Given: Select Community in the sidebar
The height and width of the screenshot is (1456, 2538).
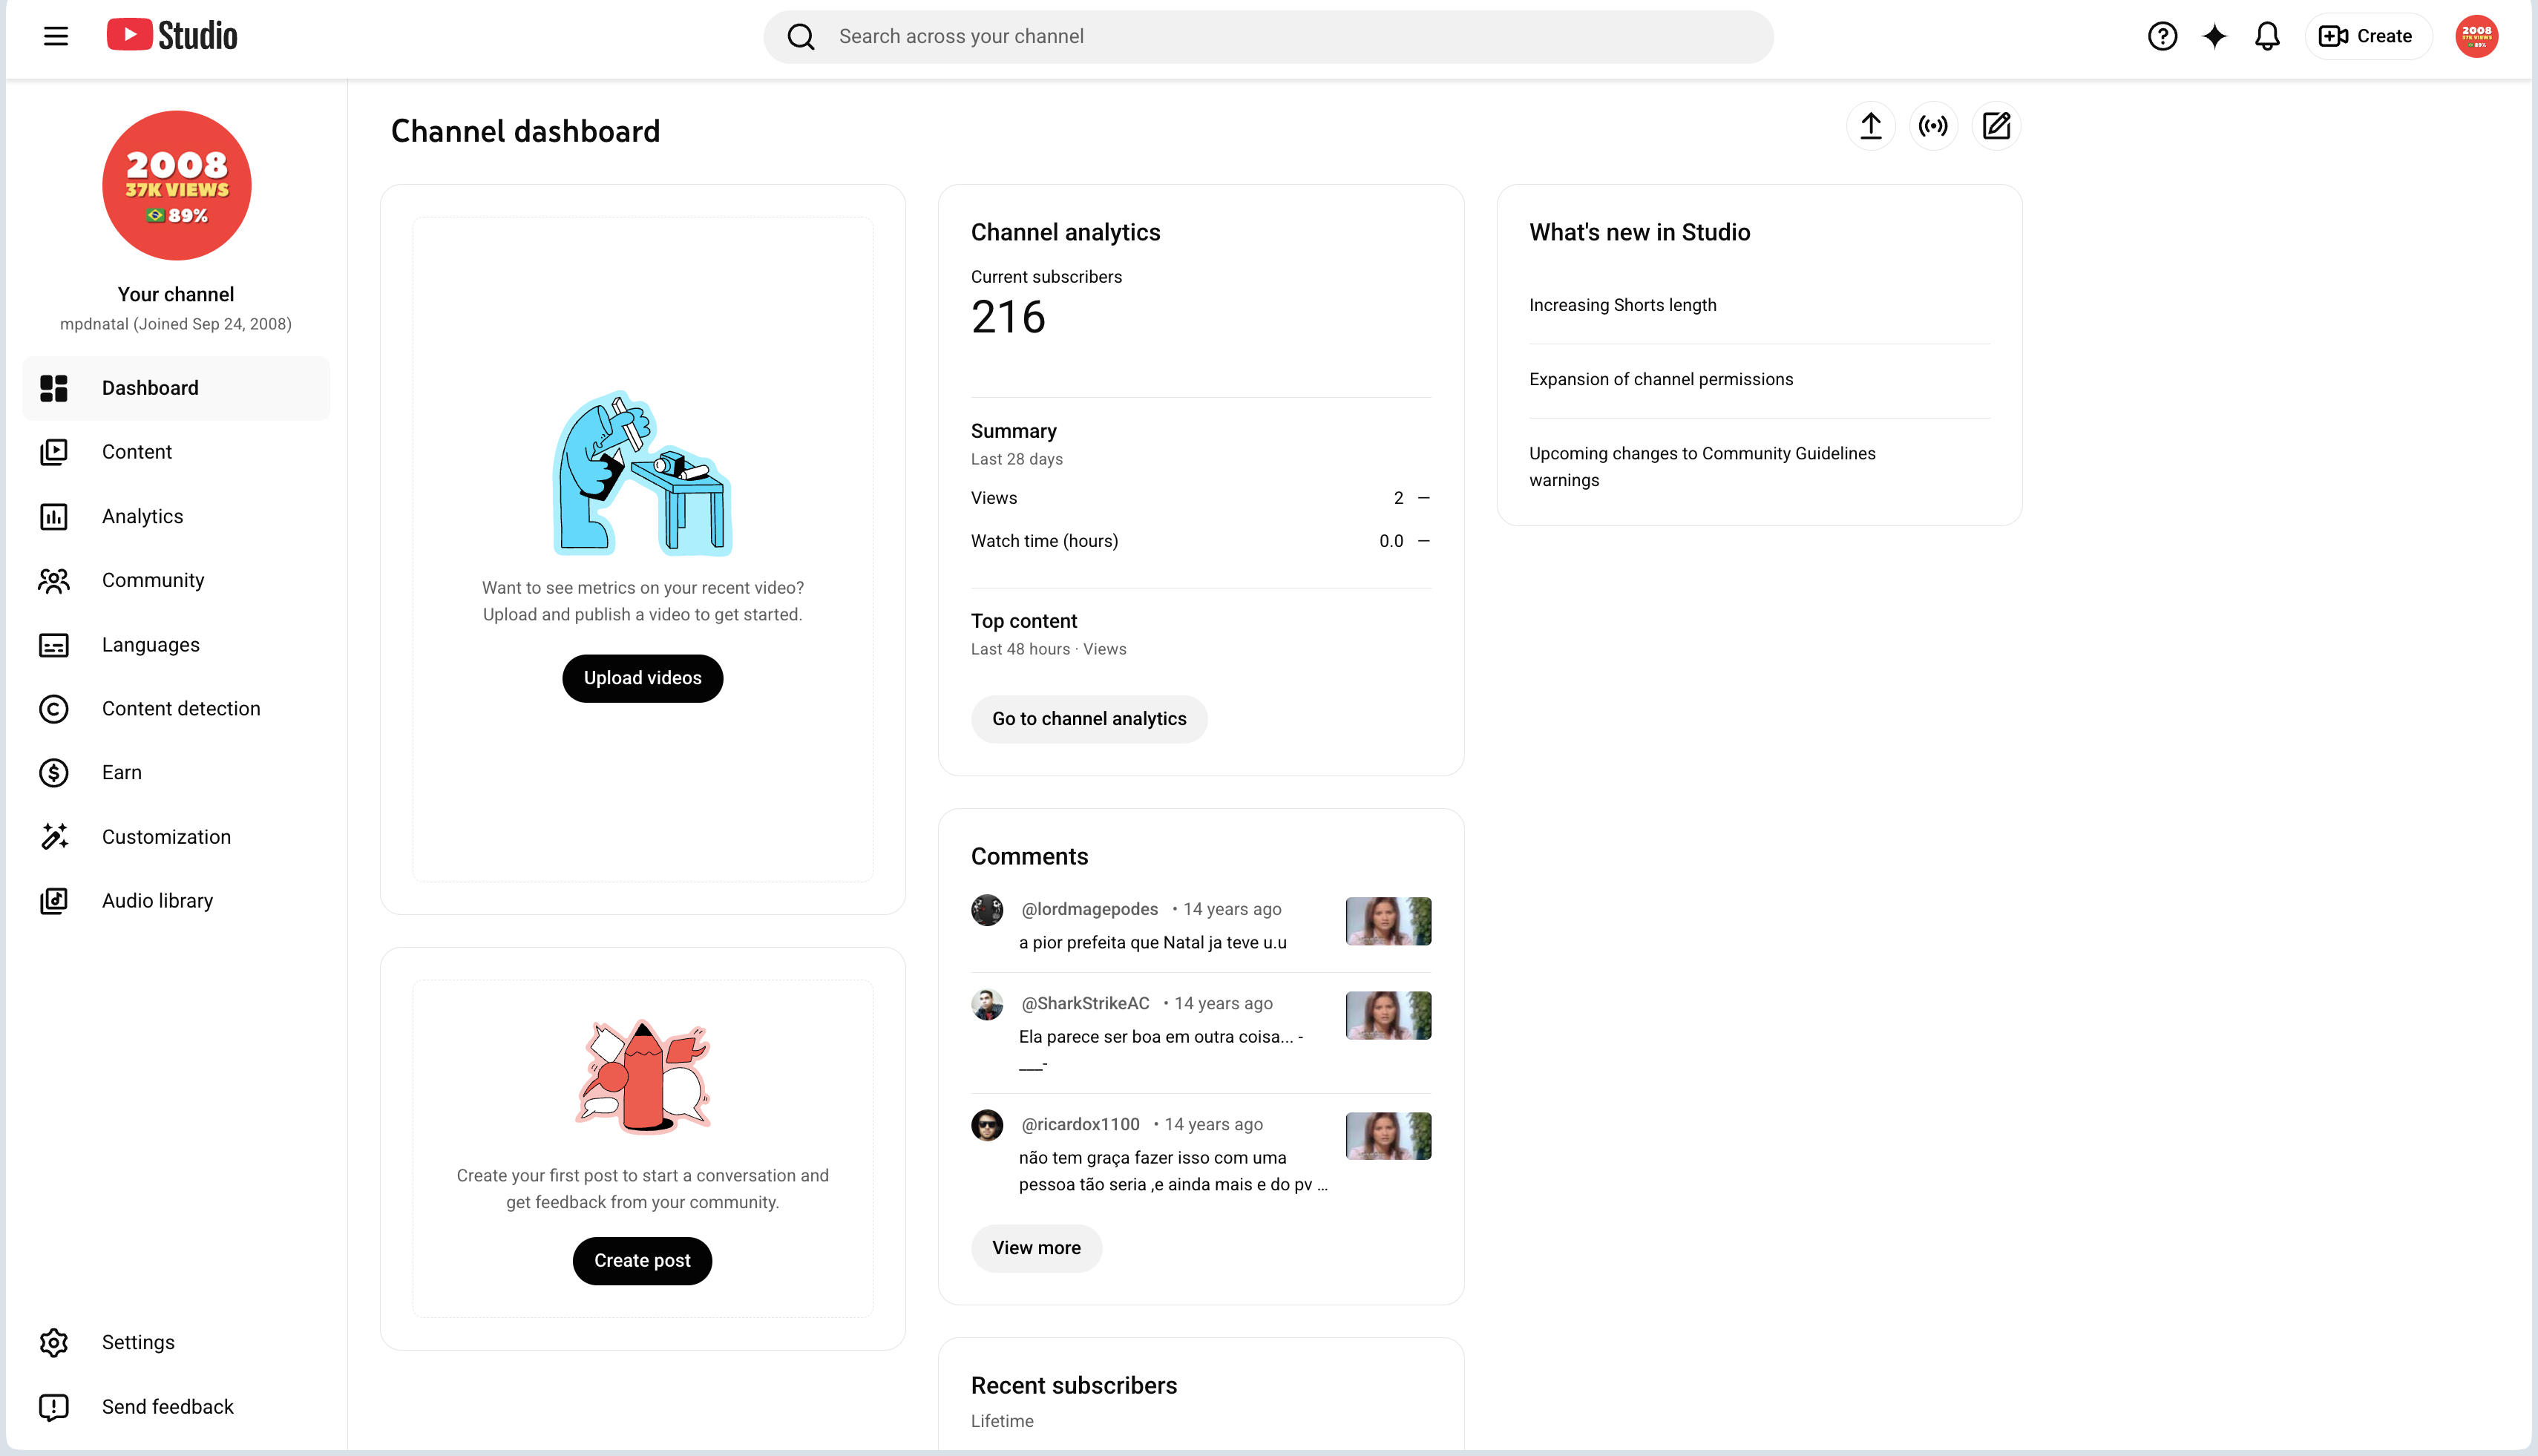Looking at the screenshot, I should point(176,581).
